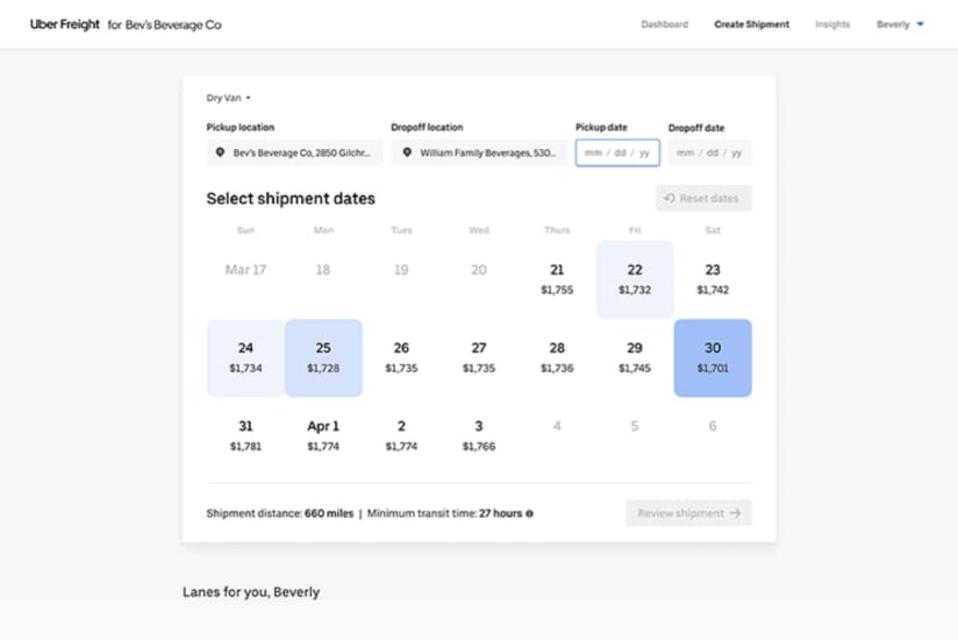The image size is (958, 640).
Task: Open the Beverly account dropdown
Action: click(900, 24)
